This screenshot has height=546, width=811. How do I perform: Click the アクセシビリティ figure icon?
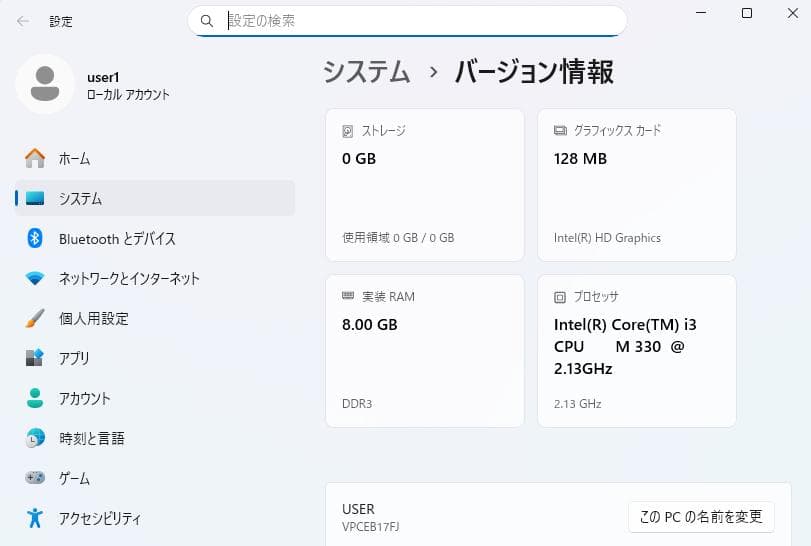(x=35, y=518)
